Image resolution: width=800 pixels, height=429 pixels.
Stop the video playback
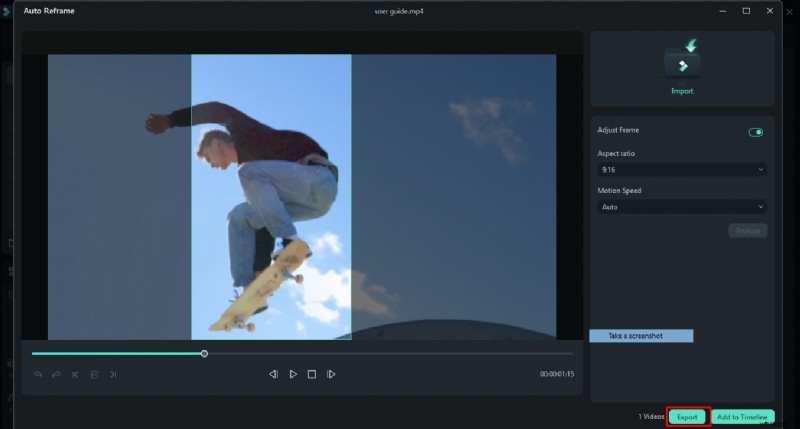[x=312, y=374]
